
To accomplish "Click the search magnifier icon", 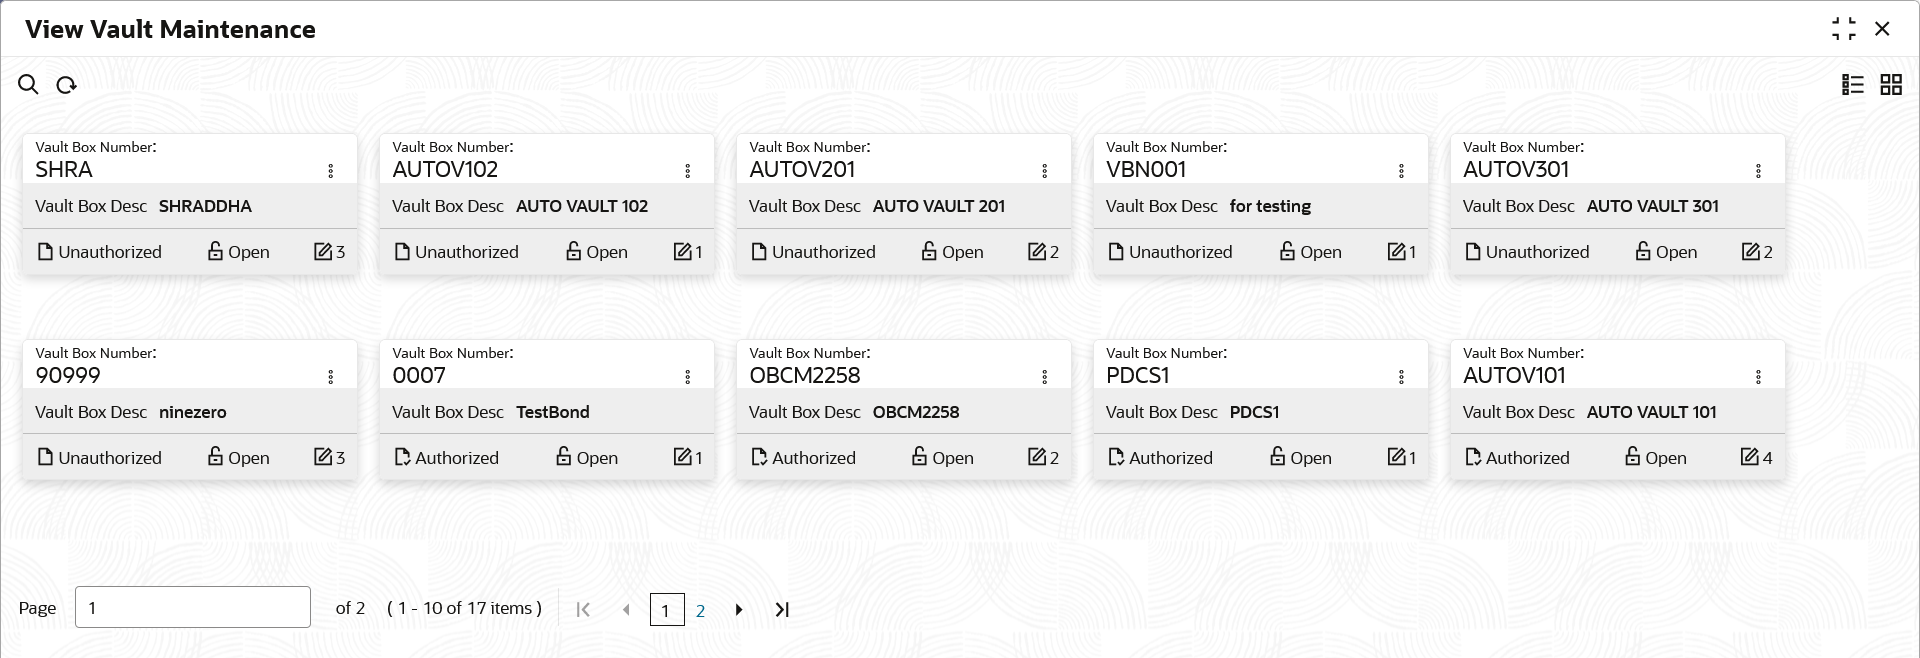I will (x=28, y=85).
